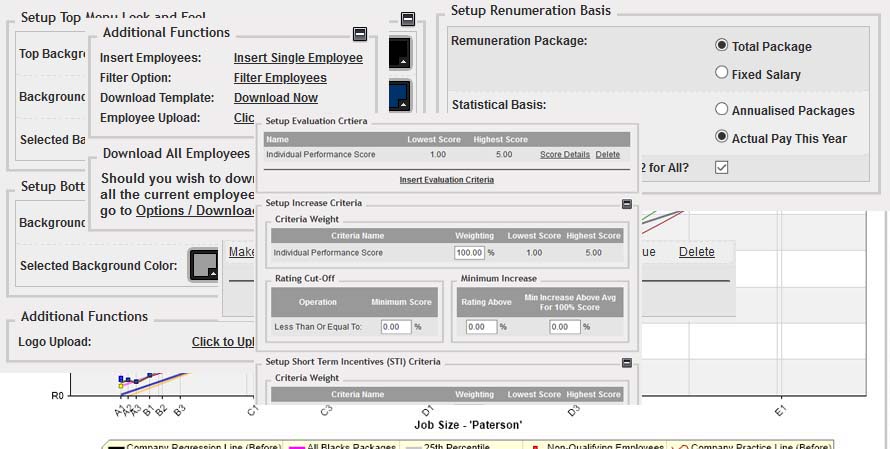Select Annualised Packages as statistical basis
Viewport: 890px width, 449px height.
pyautogui.click(x=722, y=110)
